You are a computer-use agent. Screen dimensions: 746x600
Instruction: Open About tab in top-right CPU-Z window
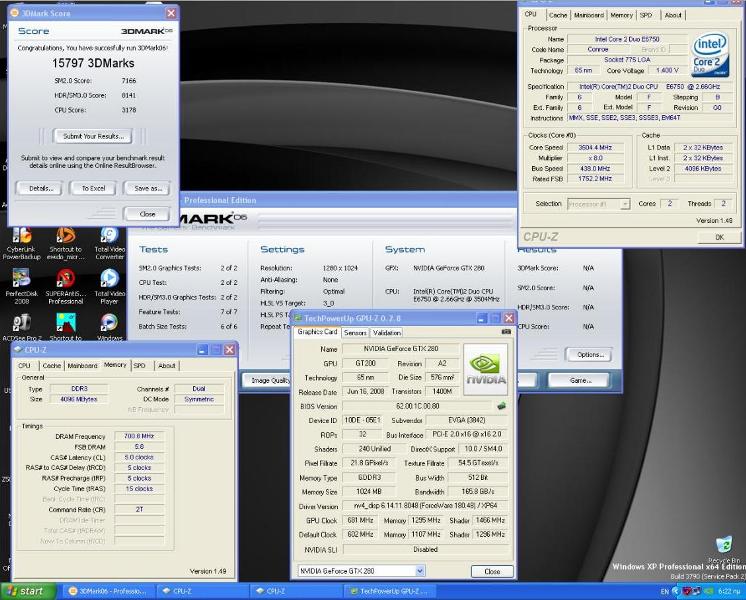673,15
